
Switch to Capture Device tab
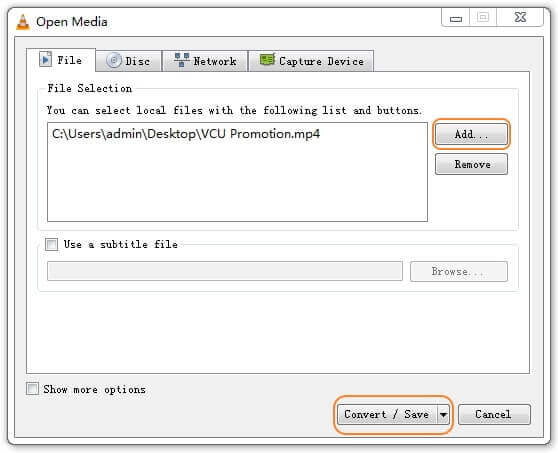pyautogui.click(x=311, y=61)
